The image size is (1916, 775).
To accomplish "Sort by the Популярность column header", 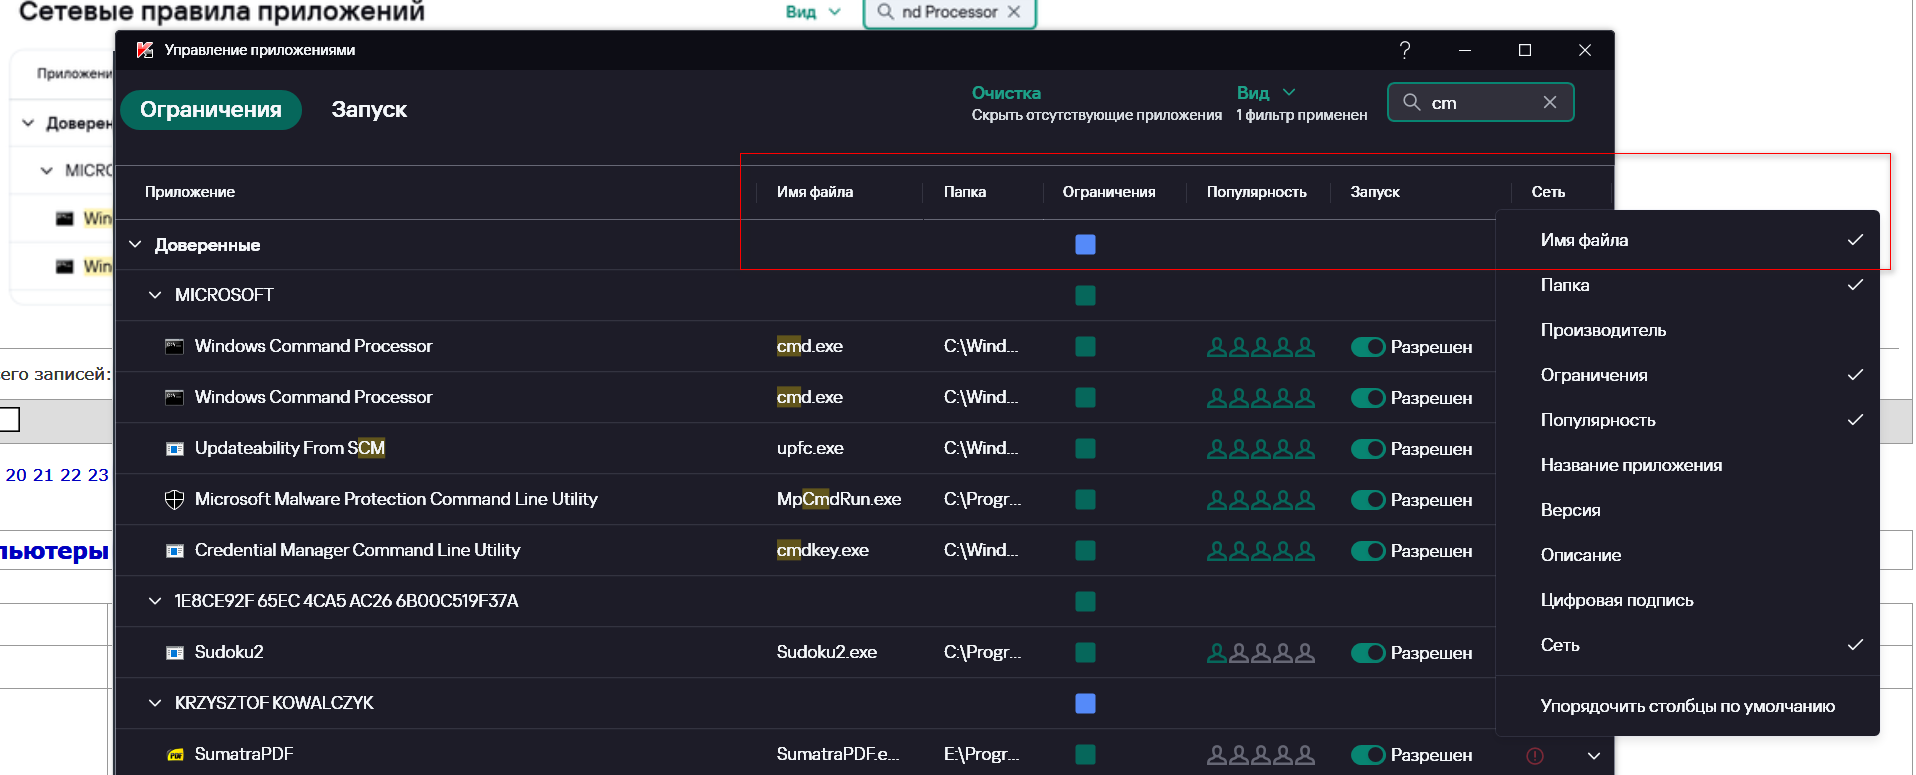I will tap(1257, 192).
